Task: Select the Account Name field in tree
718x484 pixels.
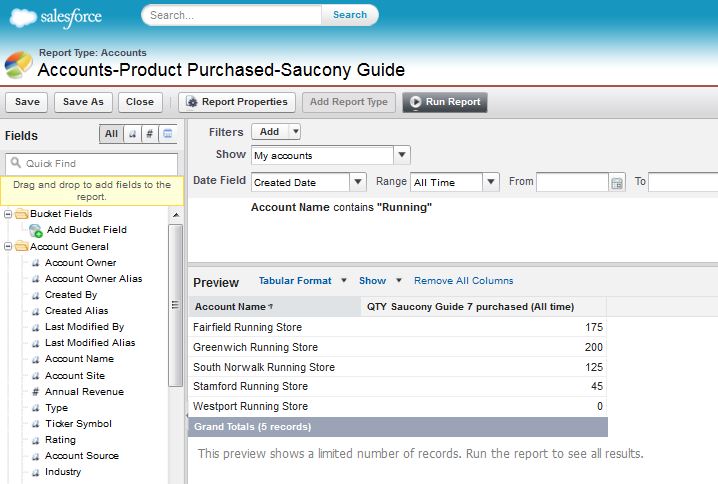Action: (x=79, y=359)
